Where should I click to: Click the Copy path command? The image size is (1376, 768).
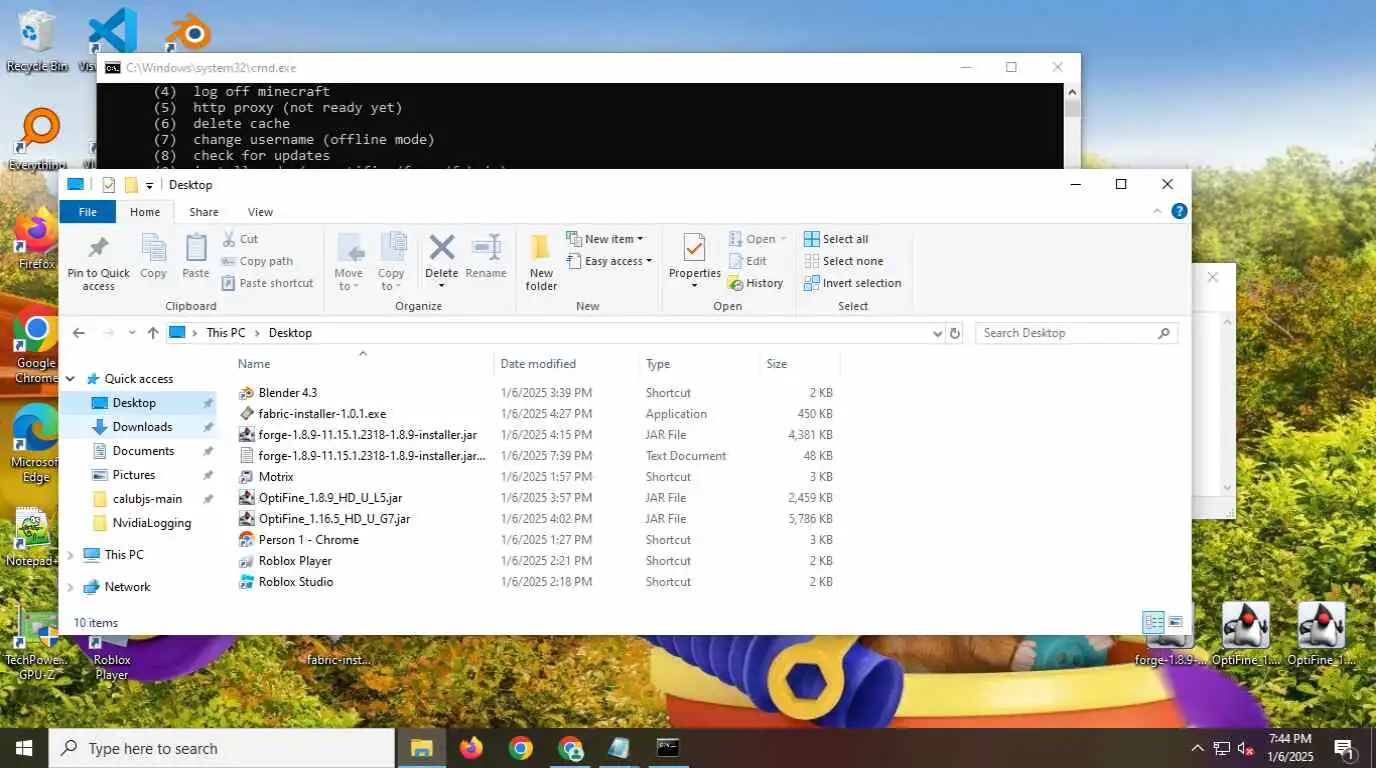click(x=257, y=261)
